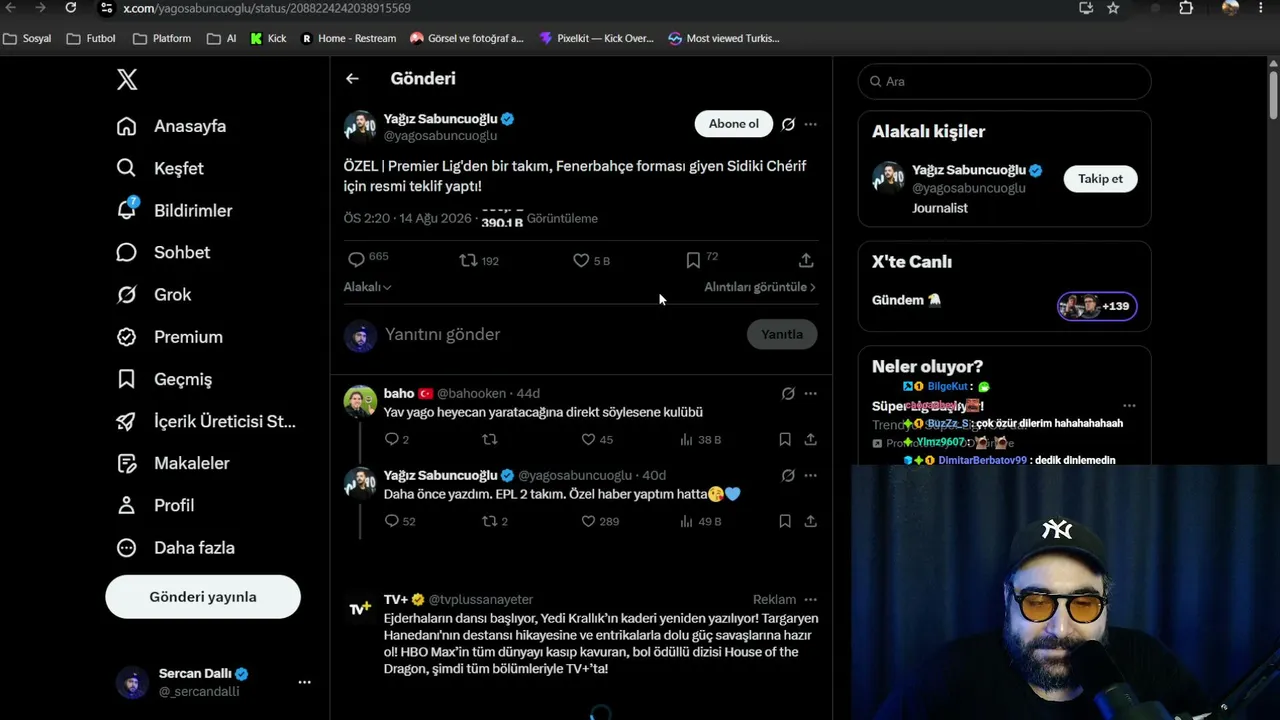Open the Platform bookmarks folder
The image size is (1280, 720).
click(x=162, y=39)
